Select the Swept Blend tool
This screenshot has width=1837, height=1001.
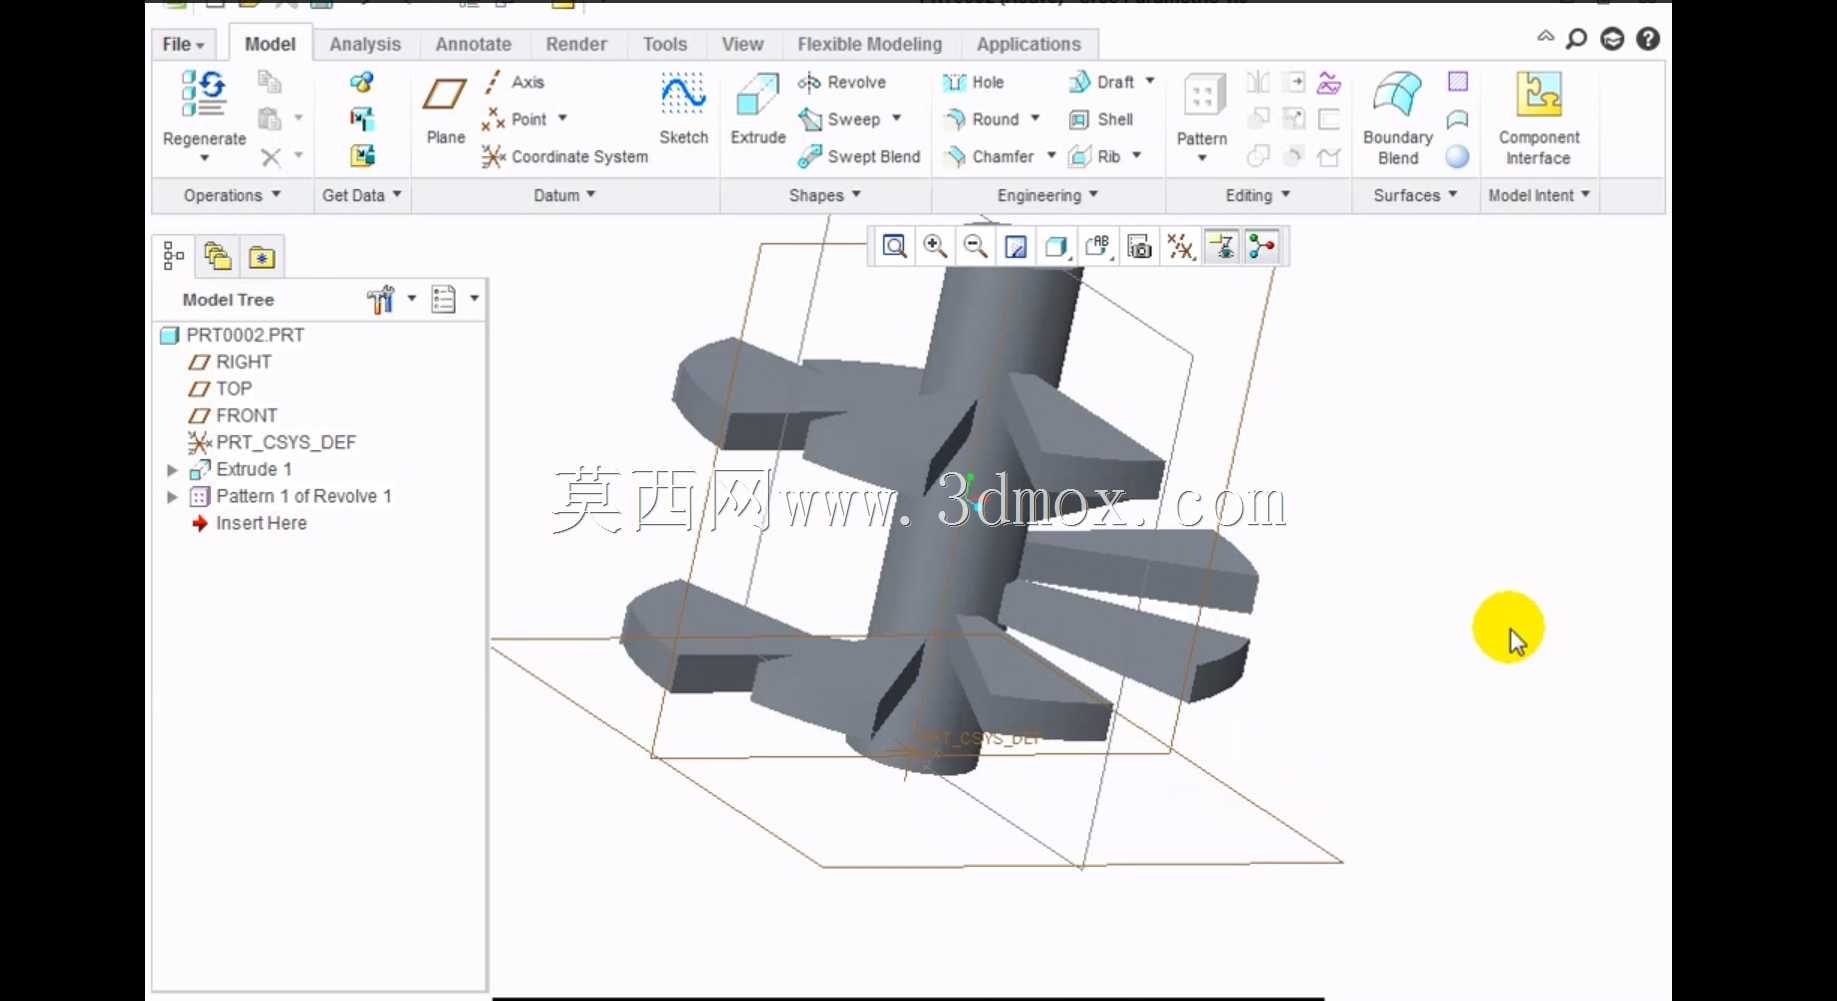click(x=859, y=156)
